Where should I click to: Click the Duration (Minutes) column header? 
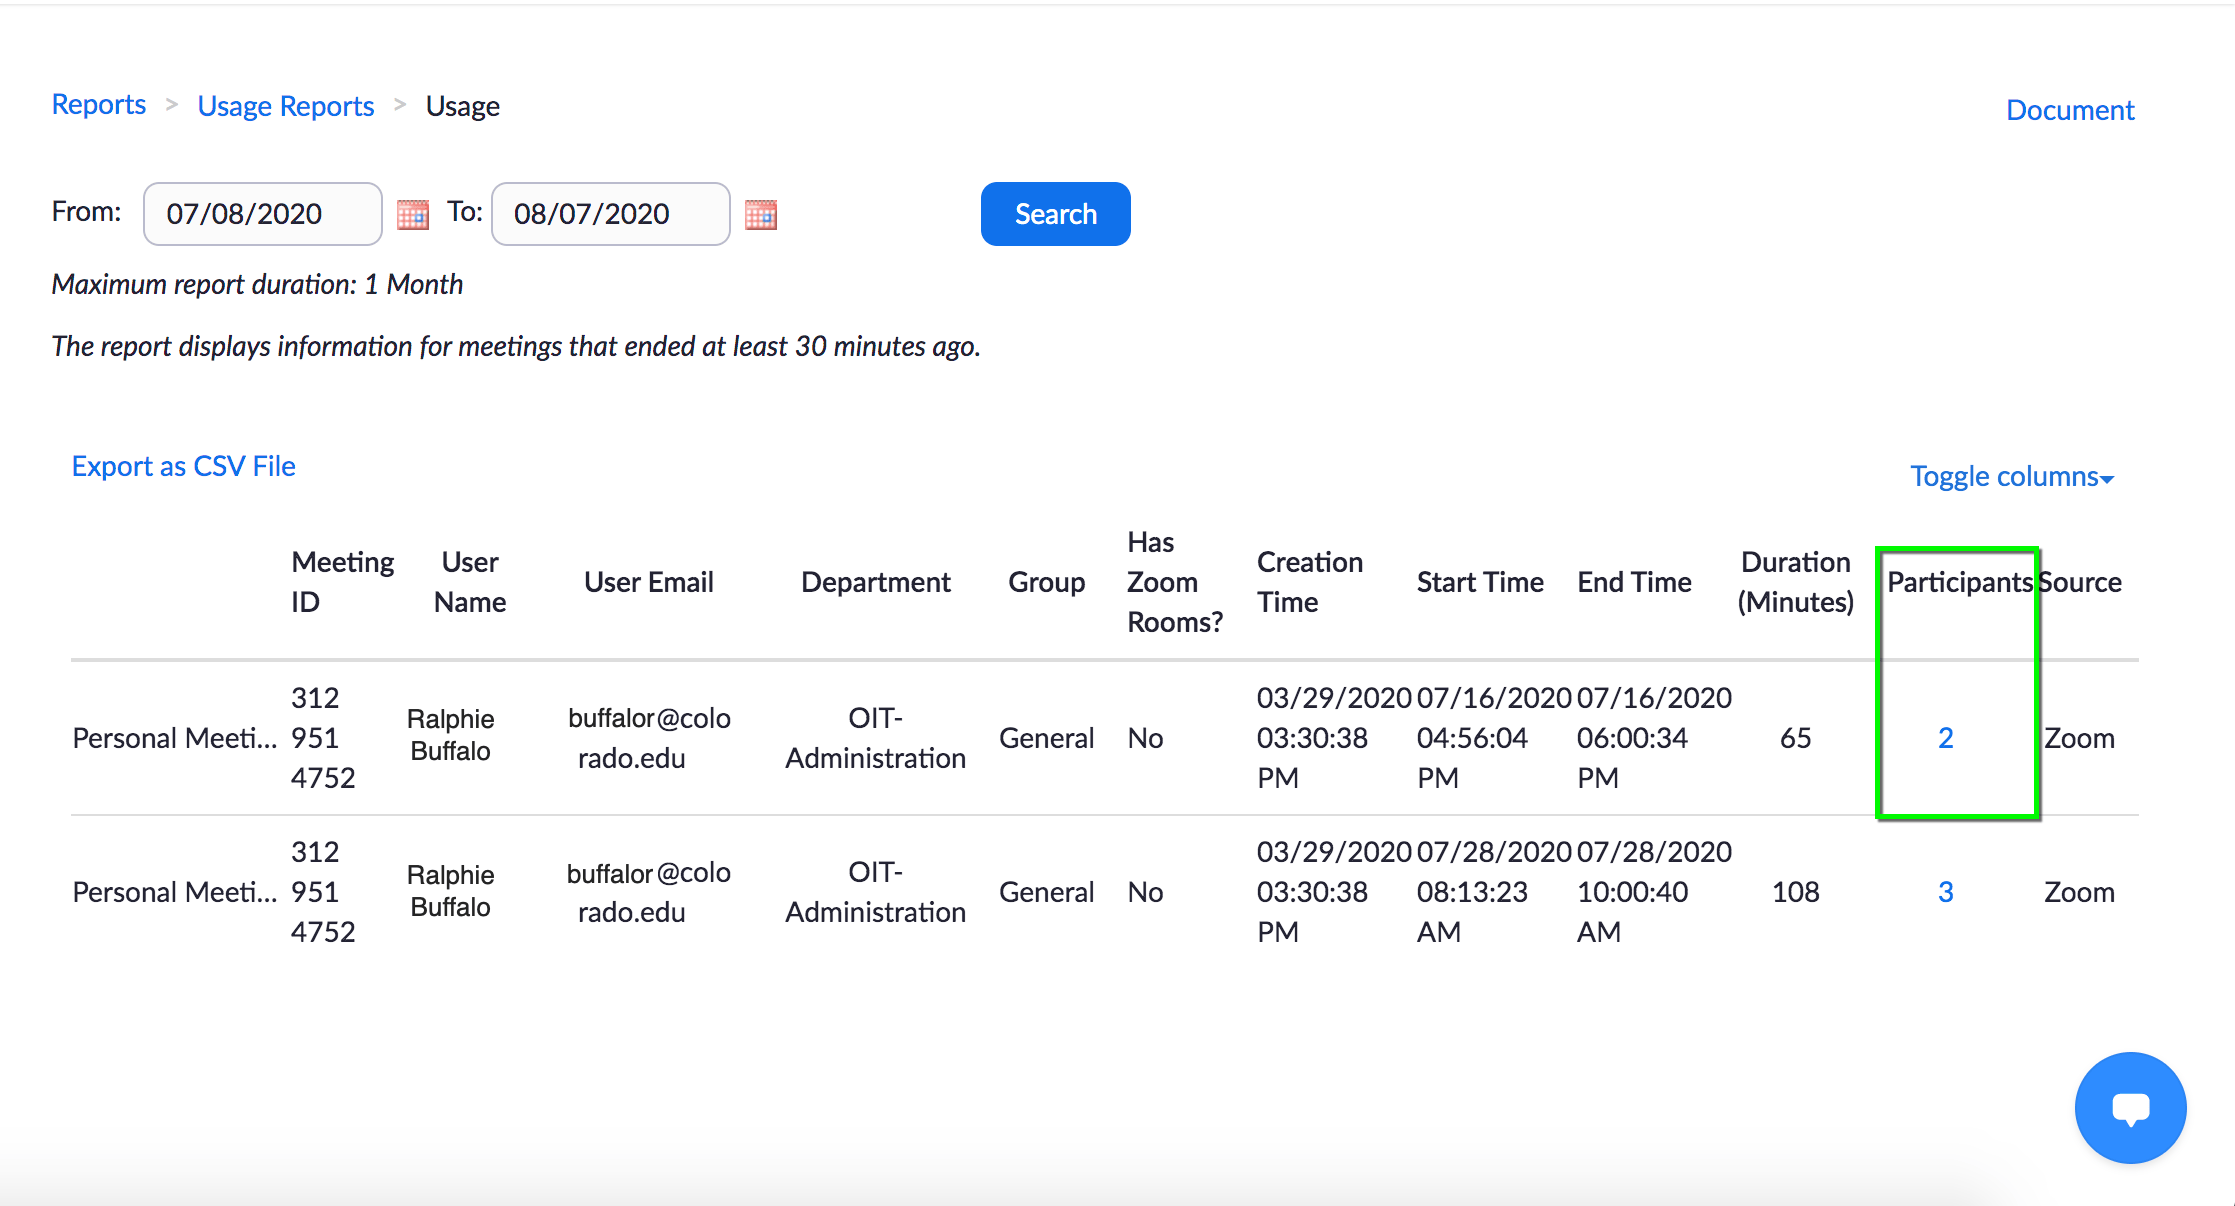coord(1795,582)
